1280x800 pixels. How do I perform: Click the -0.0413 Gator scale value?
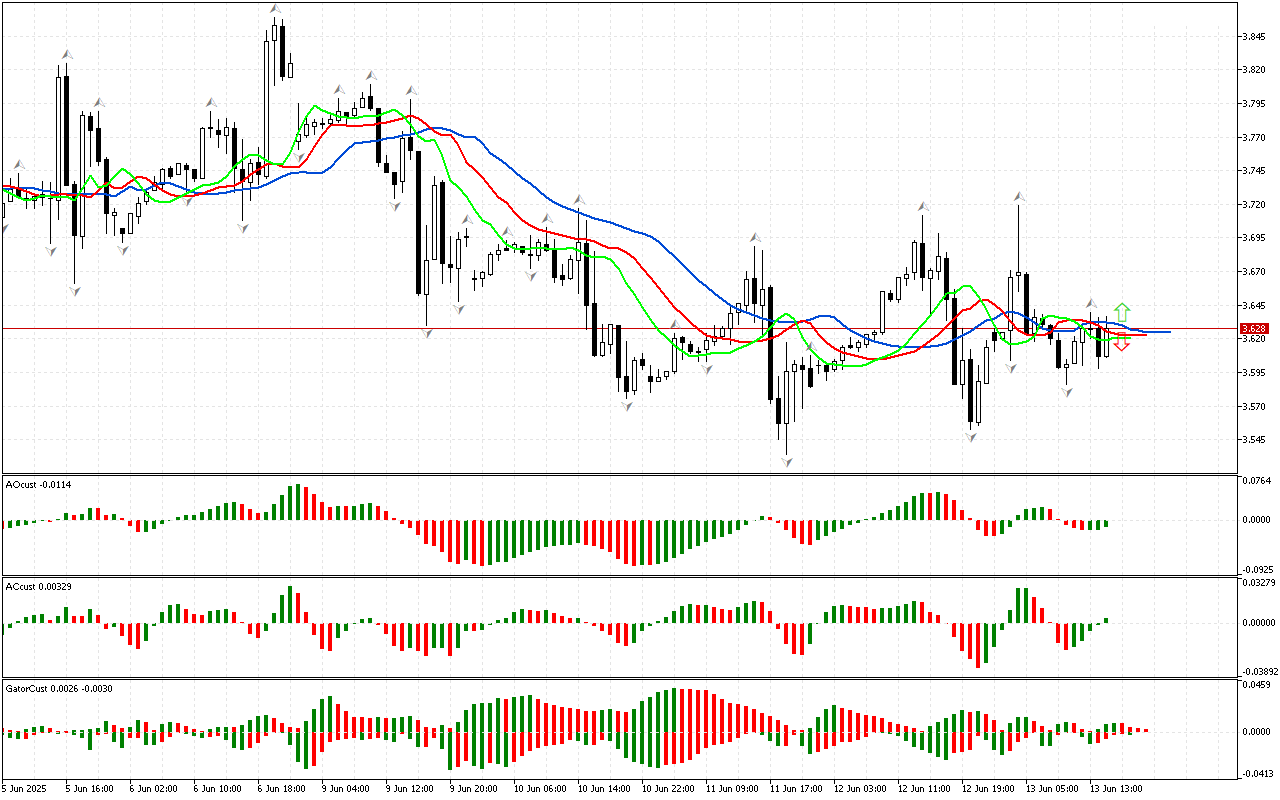pyautogui.click(x=1256, y=774)
